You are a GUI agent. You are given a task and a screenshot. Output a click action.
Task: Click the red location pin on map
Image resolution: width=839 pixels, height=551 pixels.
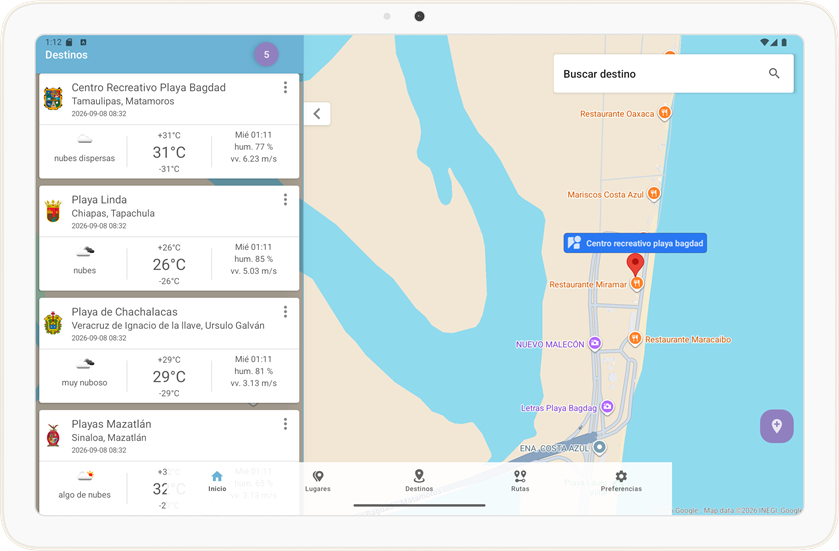pos(635,265)
